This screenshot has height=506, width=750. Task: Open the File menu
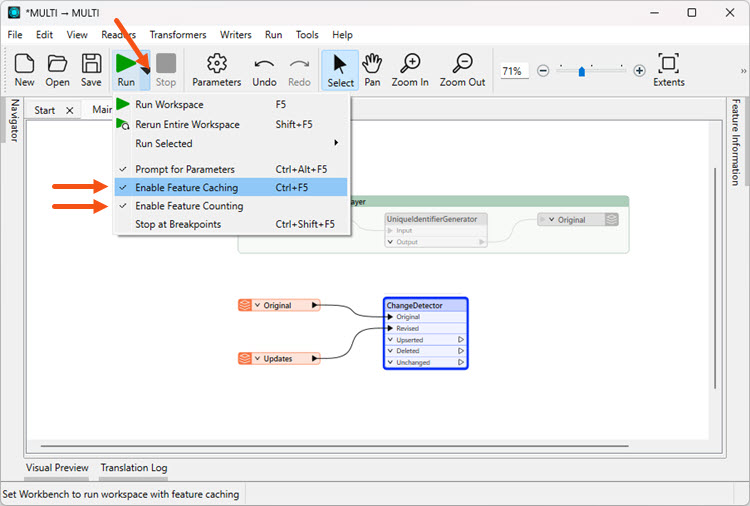(15, 35)
